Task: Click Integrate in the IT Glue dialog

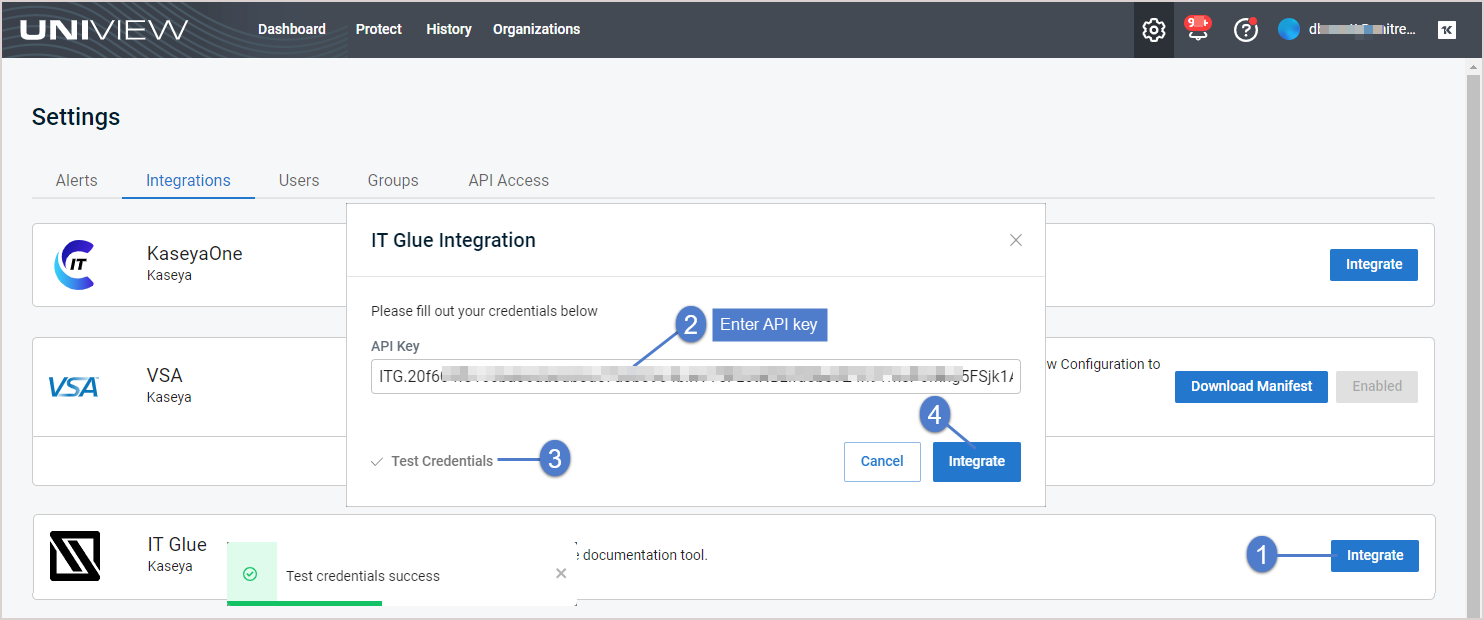Action: (x=977, y=461)
